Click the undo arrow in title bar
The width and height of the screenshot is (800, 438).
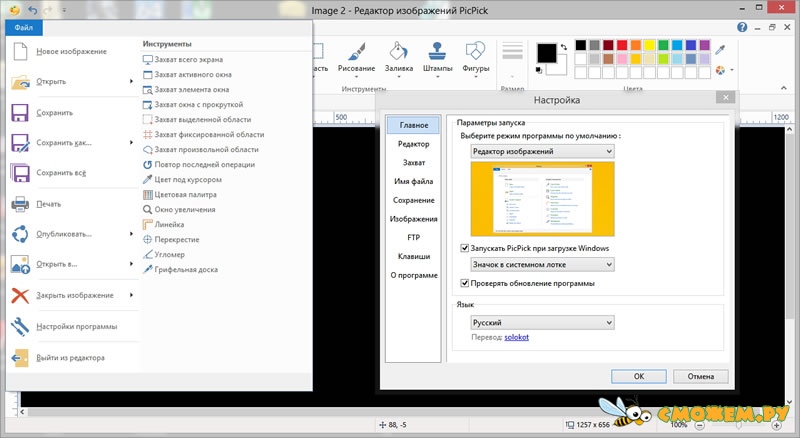33,10
